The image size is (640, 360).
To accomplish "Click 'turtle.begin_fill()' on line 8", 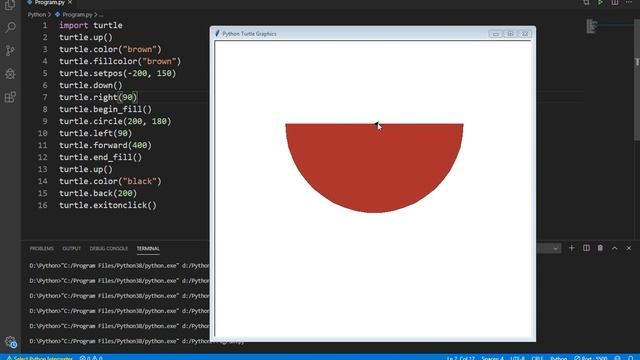I will (105, 109).
